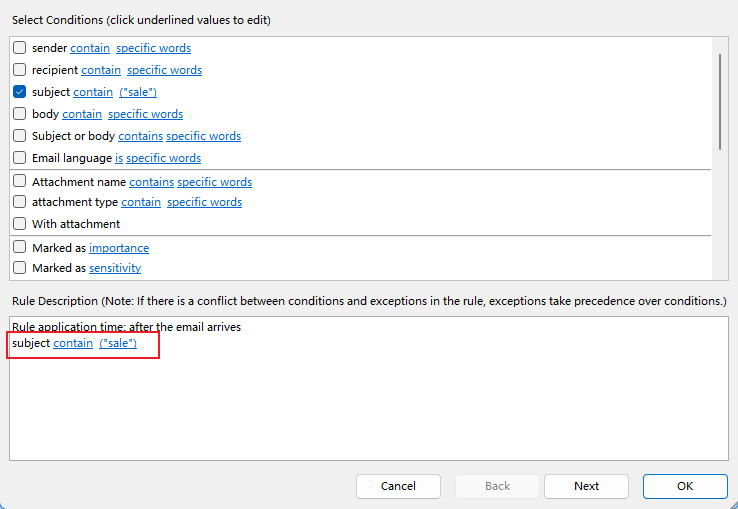Edit sender's 'specific words' link
The image size is (738, 509).
tap(153, 48)
